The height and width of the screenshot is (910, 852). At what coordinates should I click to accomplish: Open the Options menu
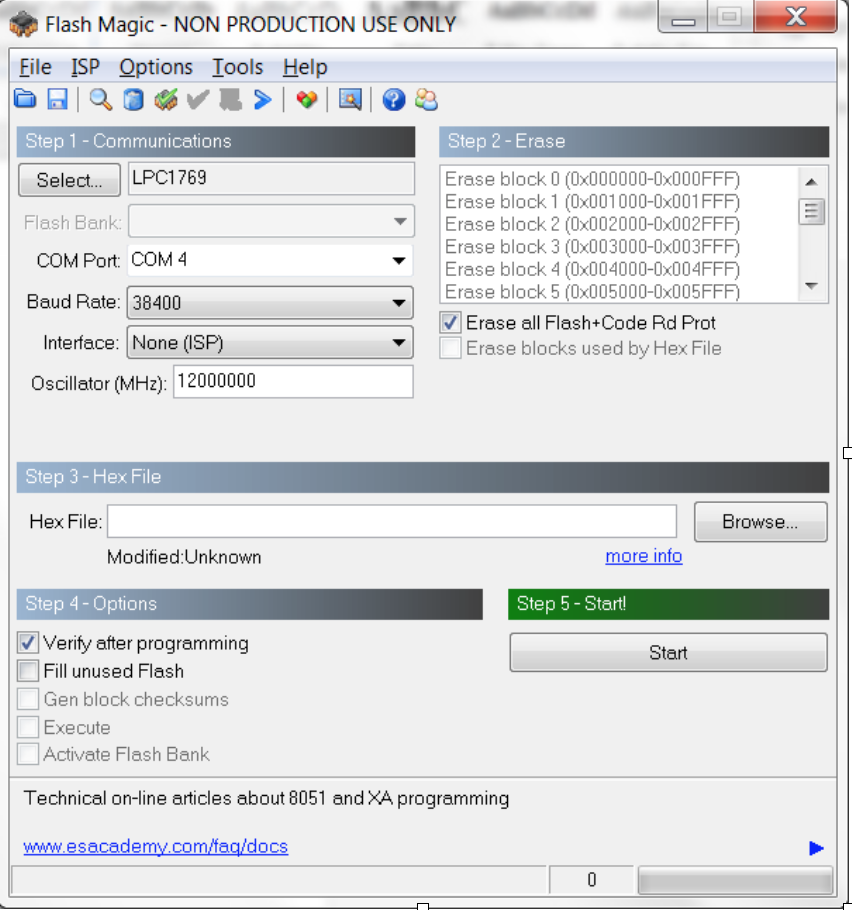point(156,67)
